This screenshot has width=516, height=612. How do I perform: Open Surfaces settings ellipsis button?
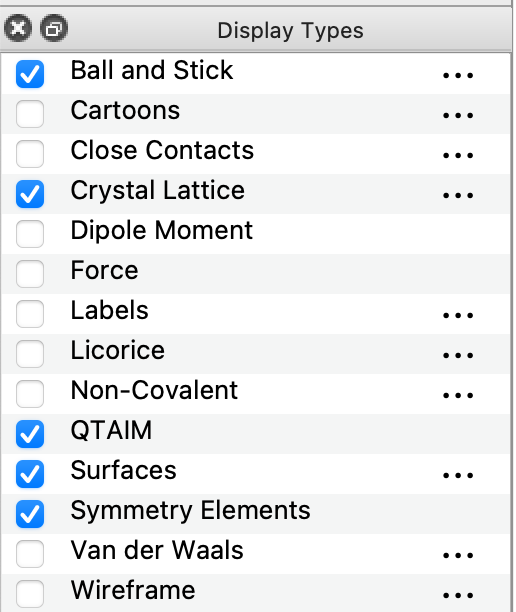pos(458,475)
